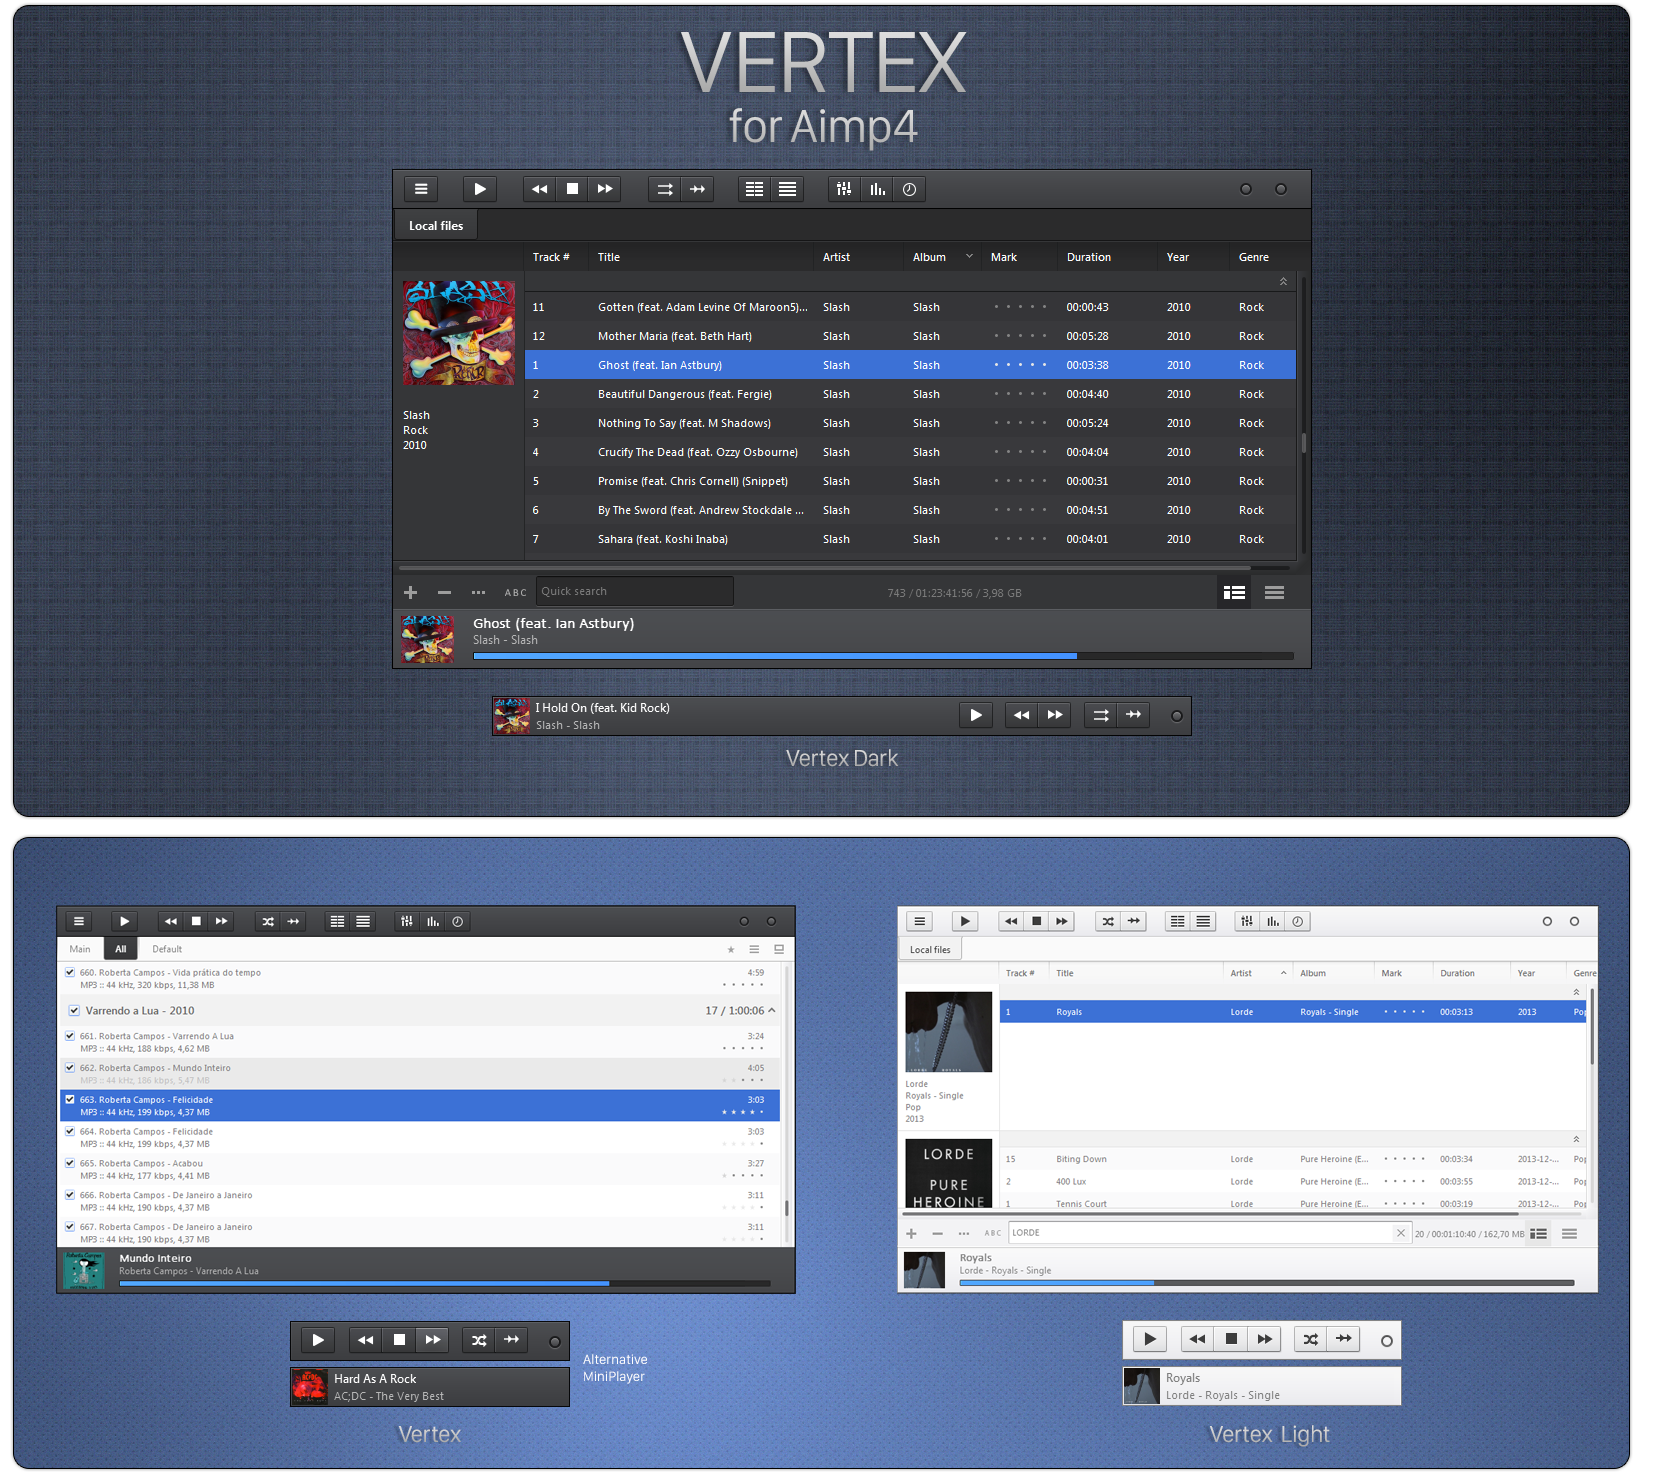Uncheck track 662 Mundo Inteiro
The image size is (1653, 1484).
[x=70, y=1068]
